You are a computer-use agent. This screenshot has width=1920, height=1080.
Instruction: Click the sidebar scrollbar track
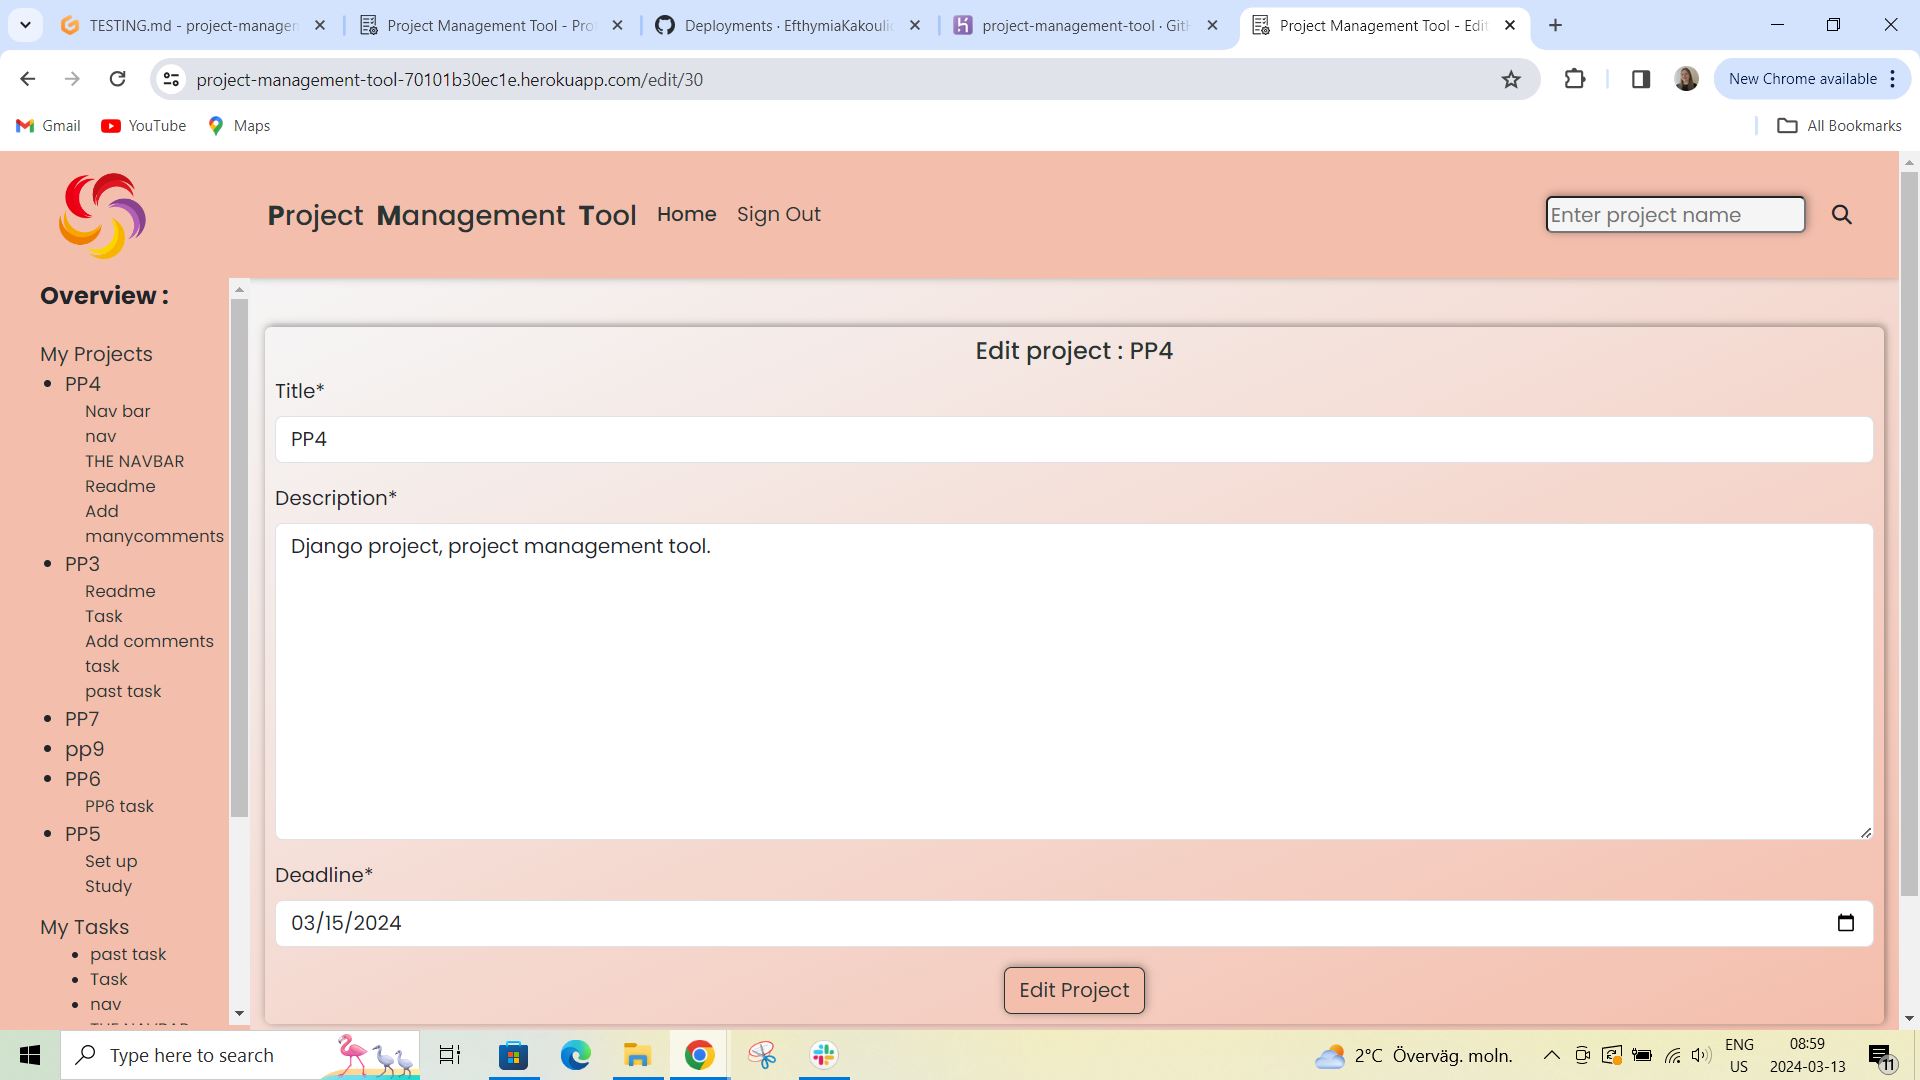pyautogui.click(x=238, y=650)
